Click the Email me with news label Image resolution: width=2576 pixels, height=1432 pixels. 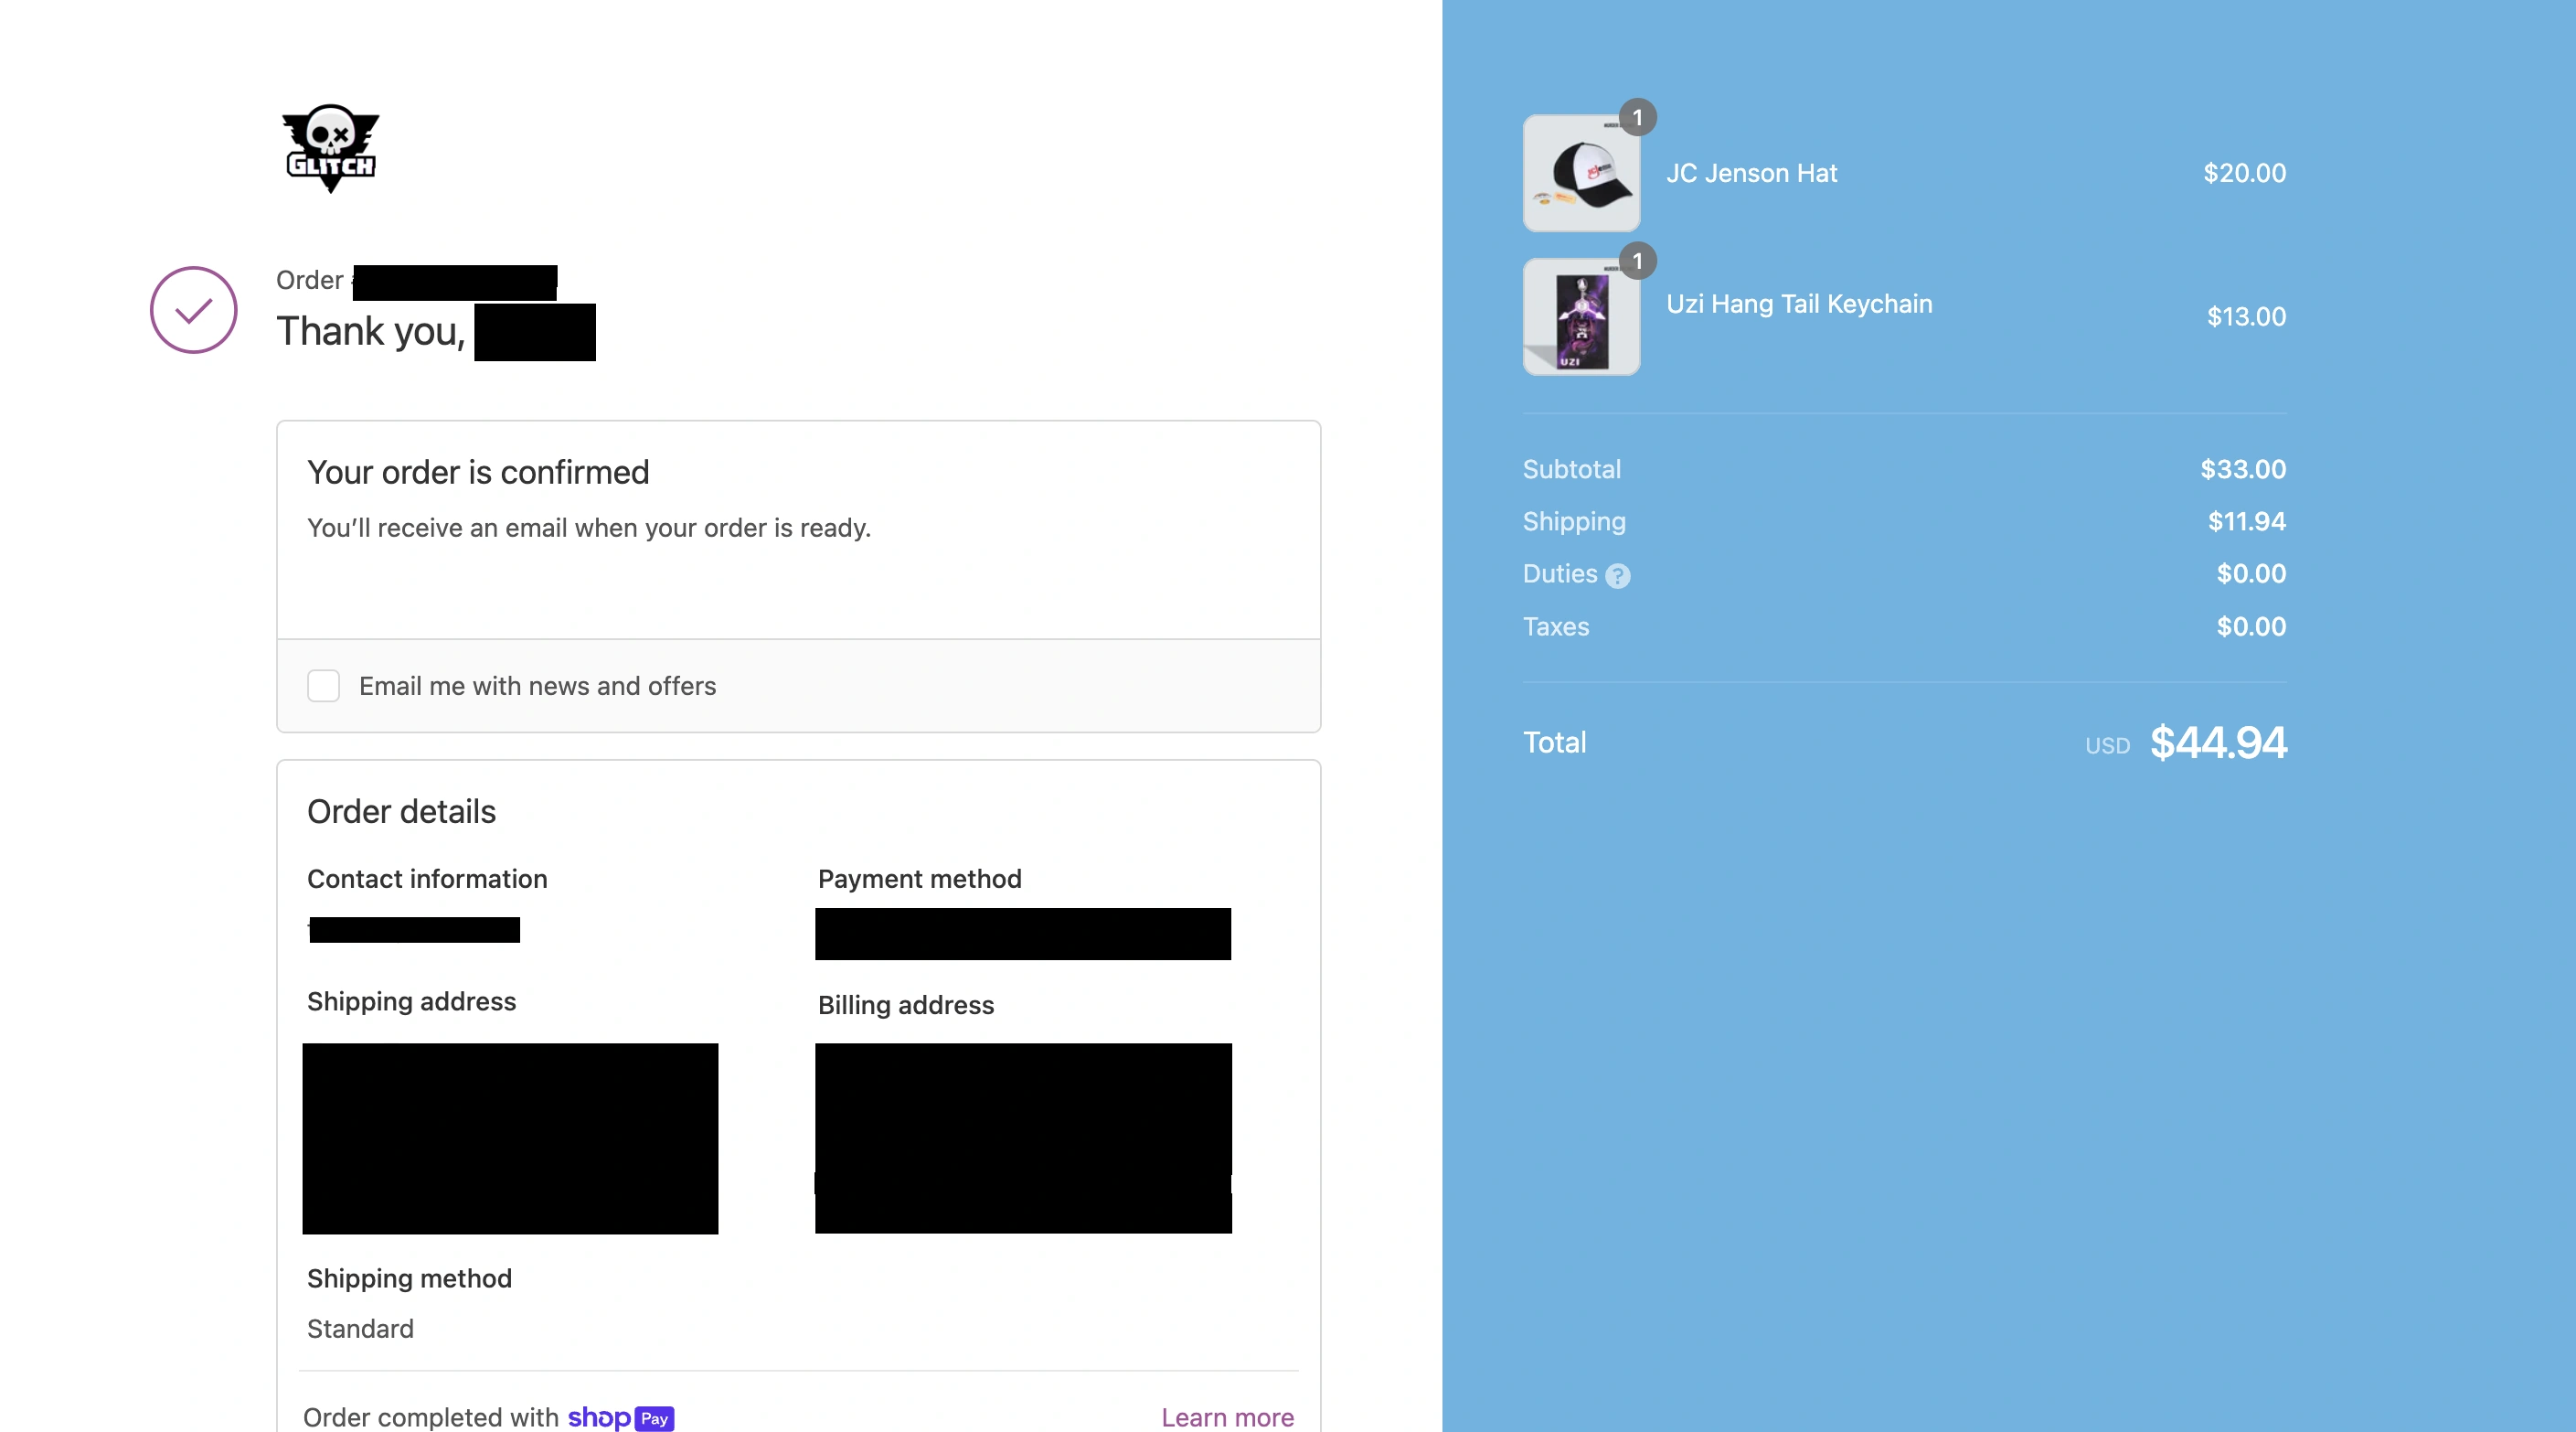(537, 686)
